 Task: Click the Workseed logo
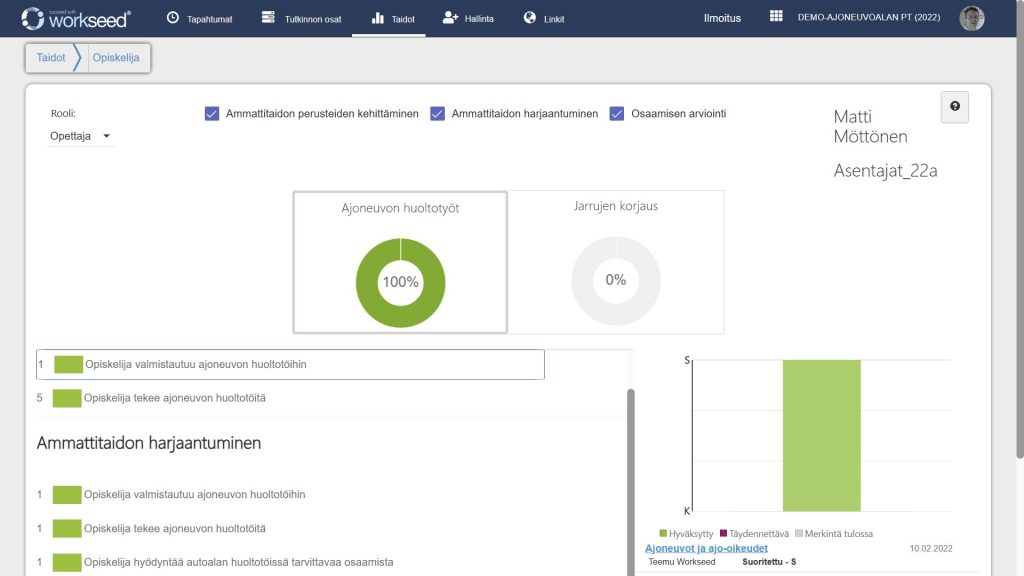tap(75, 18)
